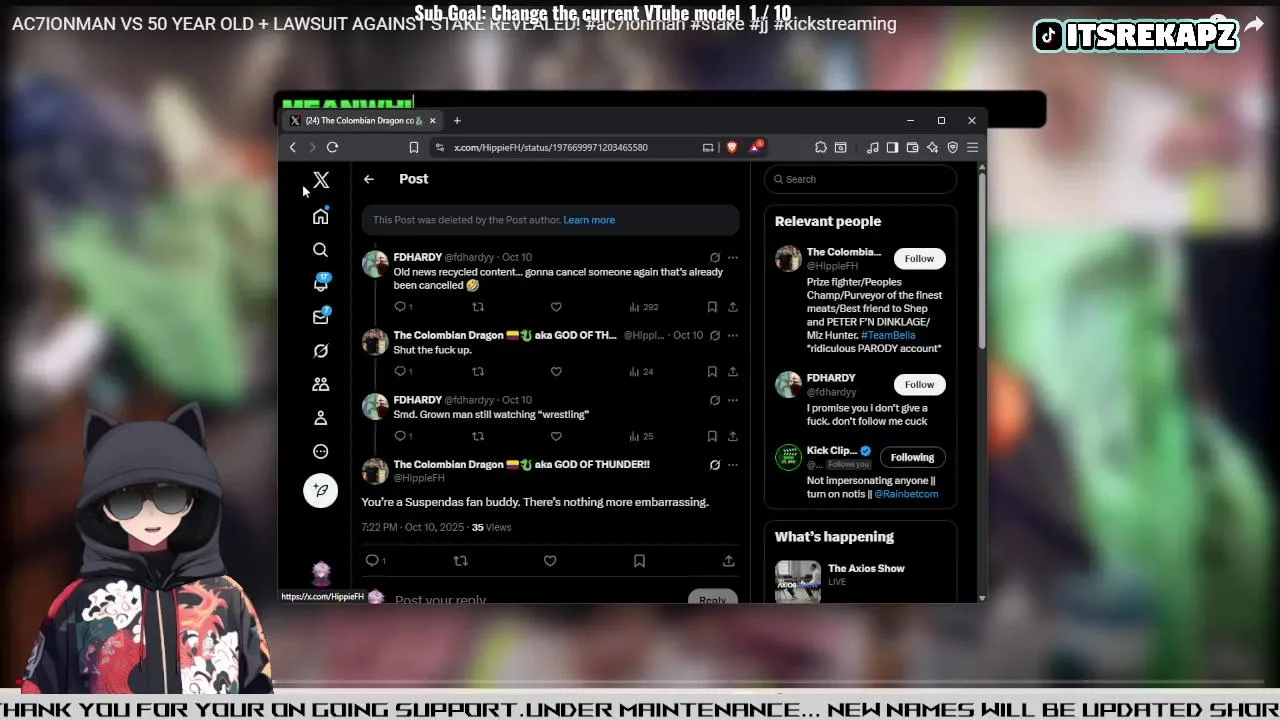
Task: Click Following button for Kick Clips
Action: (912, 458)
